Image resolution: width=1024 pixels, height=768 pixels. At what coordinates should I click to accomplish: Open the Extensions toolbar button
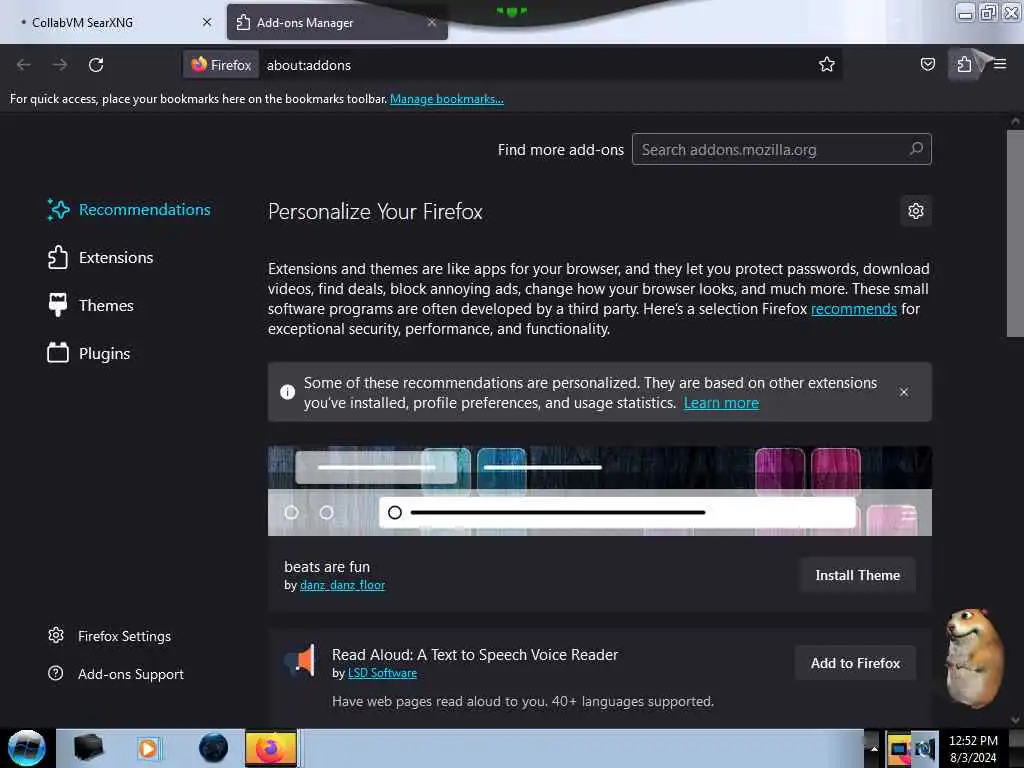coord(964,64)
